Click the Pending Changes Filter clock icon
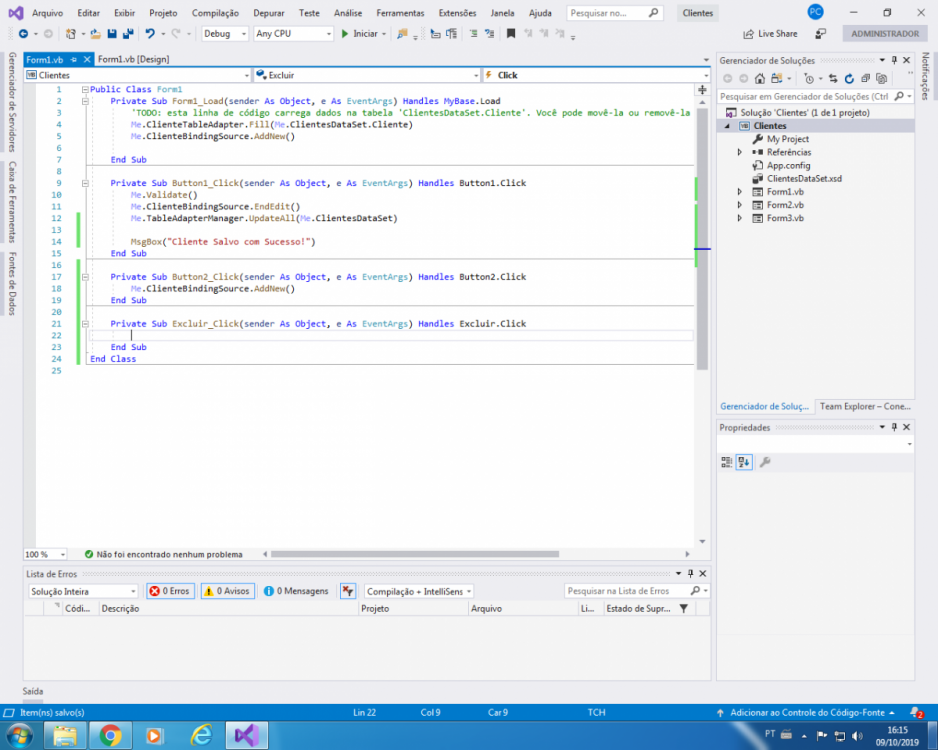 [x=809, y=78]
